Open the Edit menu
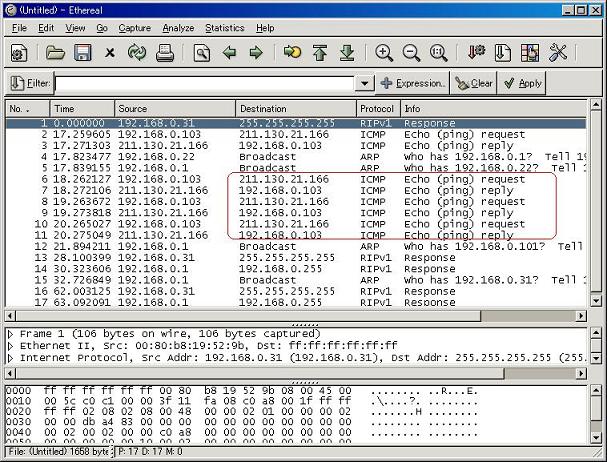607x462 pixels. (x=46, y=28)
